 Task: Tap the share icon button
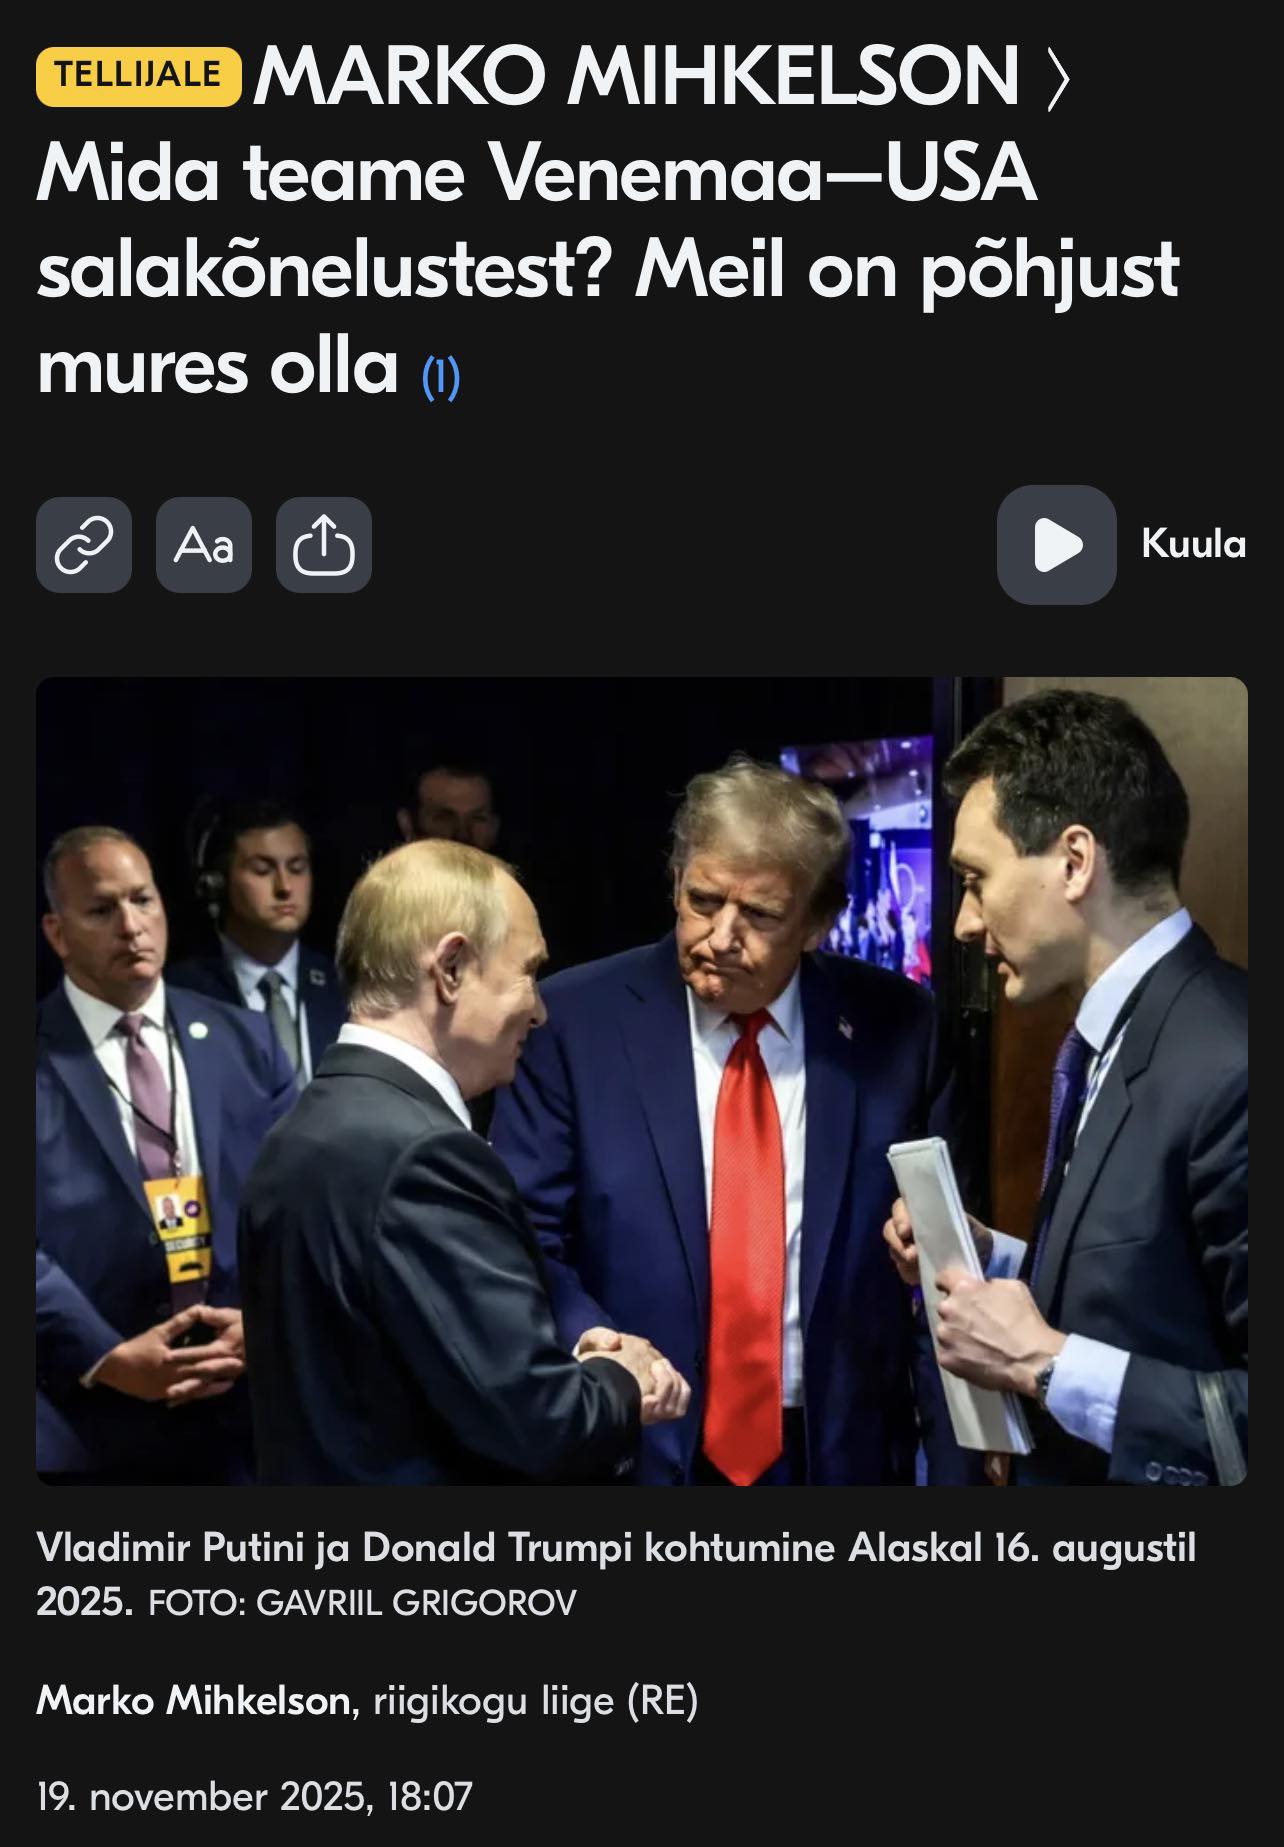pos(324,545)
